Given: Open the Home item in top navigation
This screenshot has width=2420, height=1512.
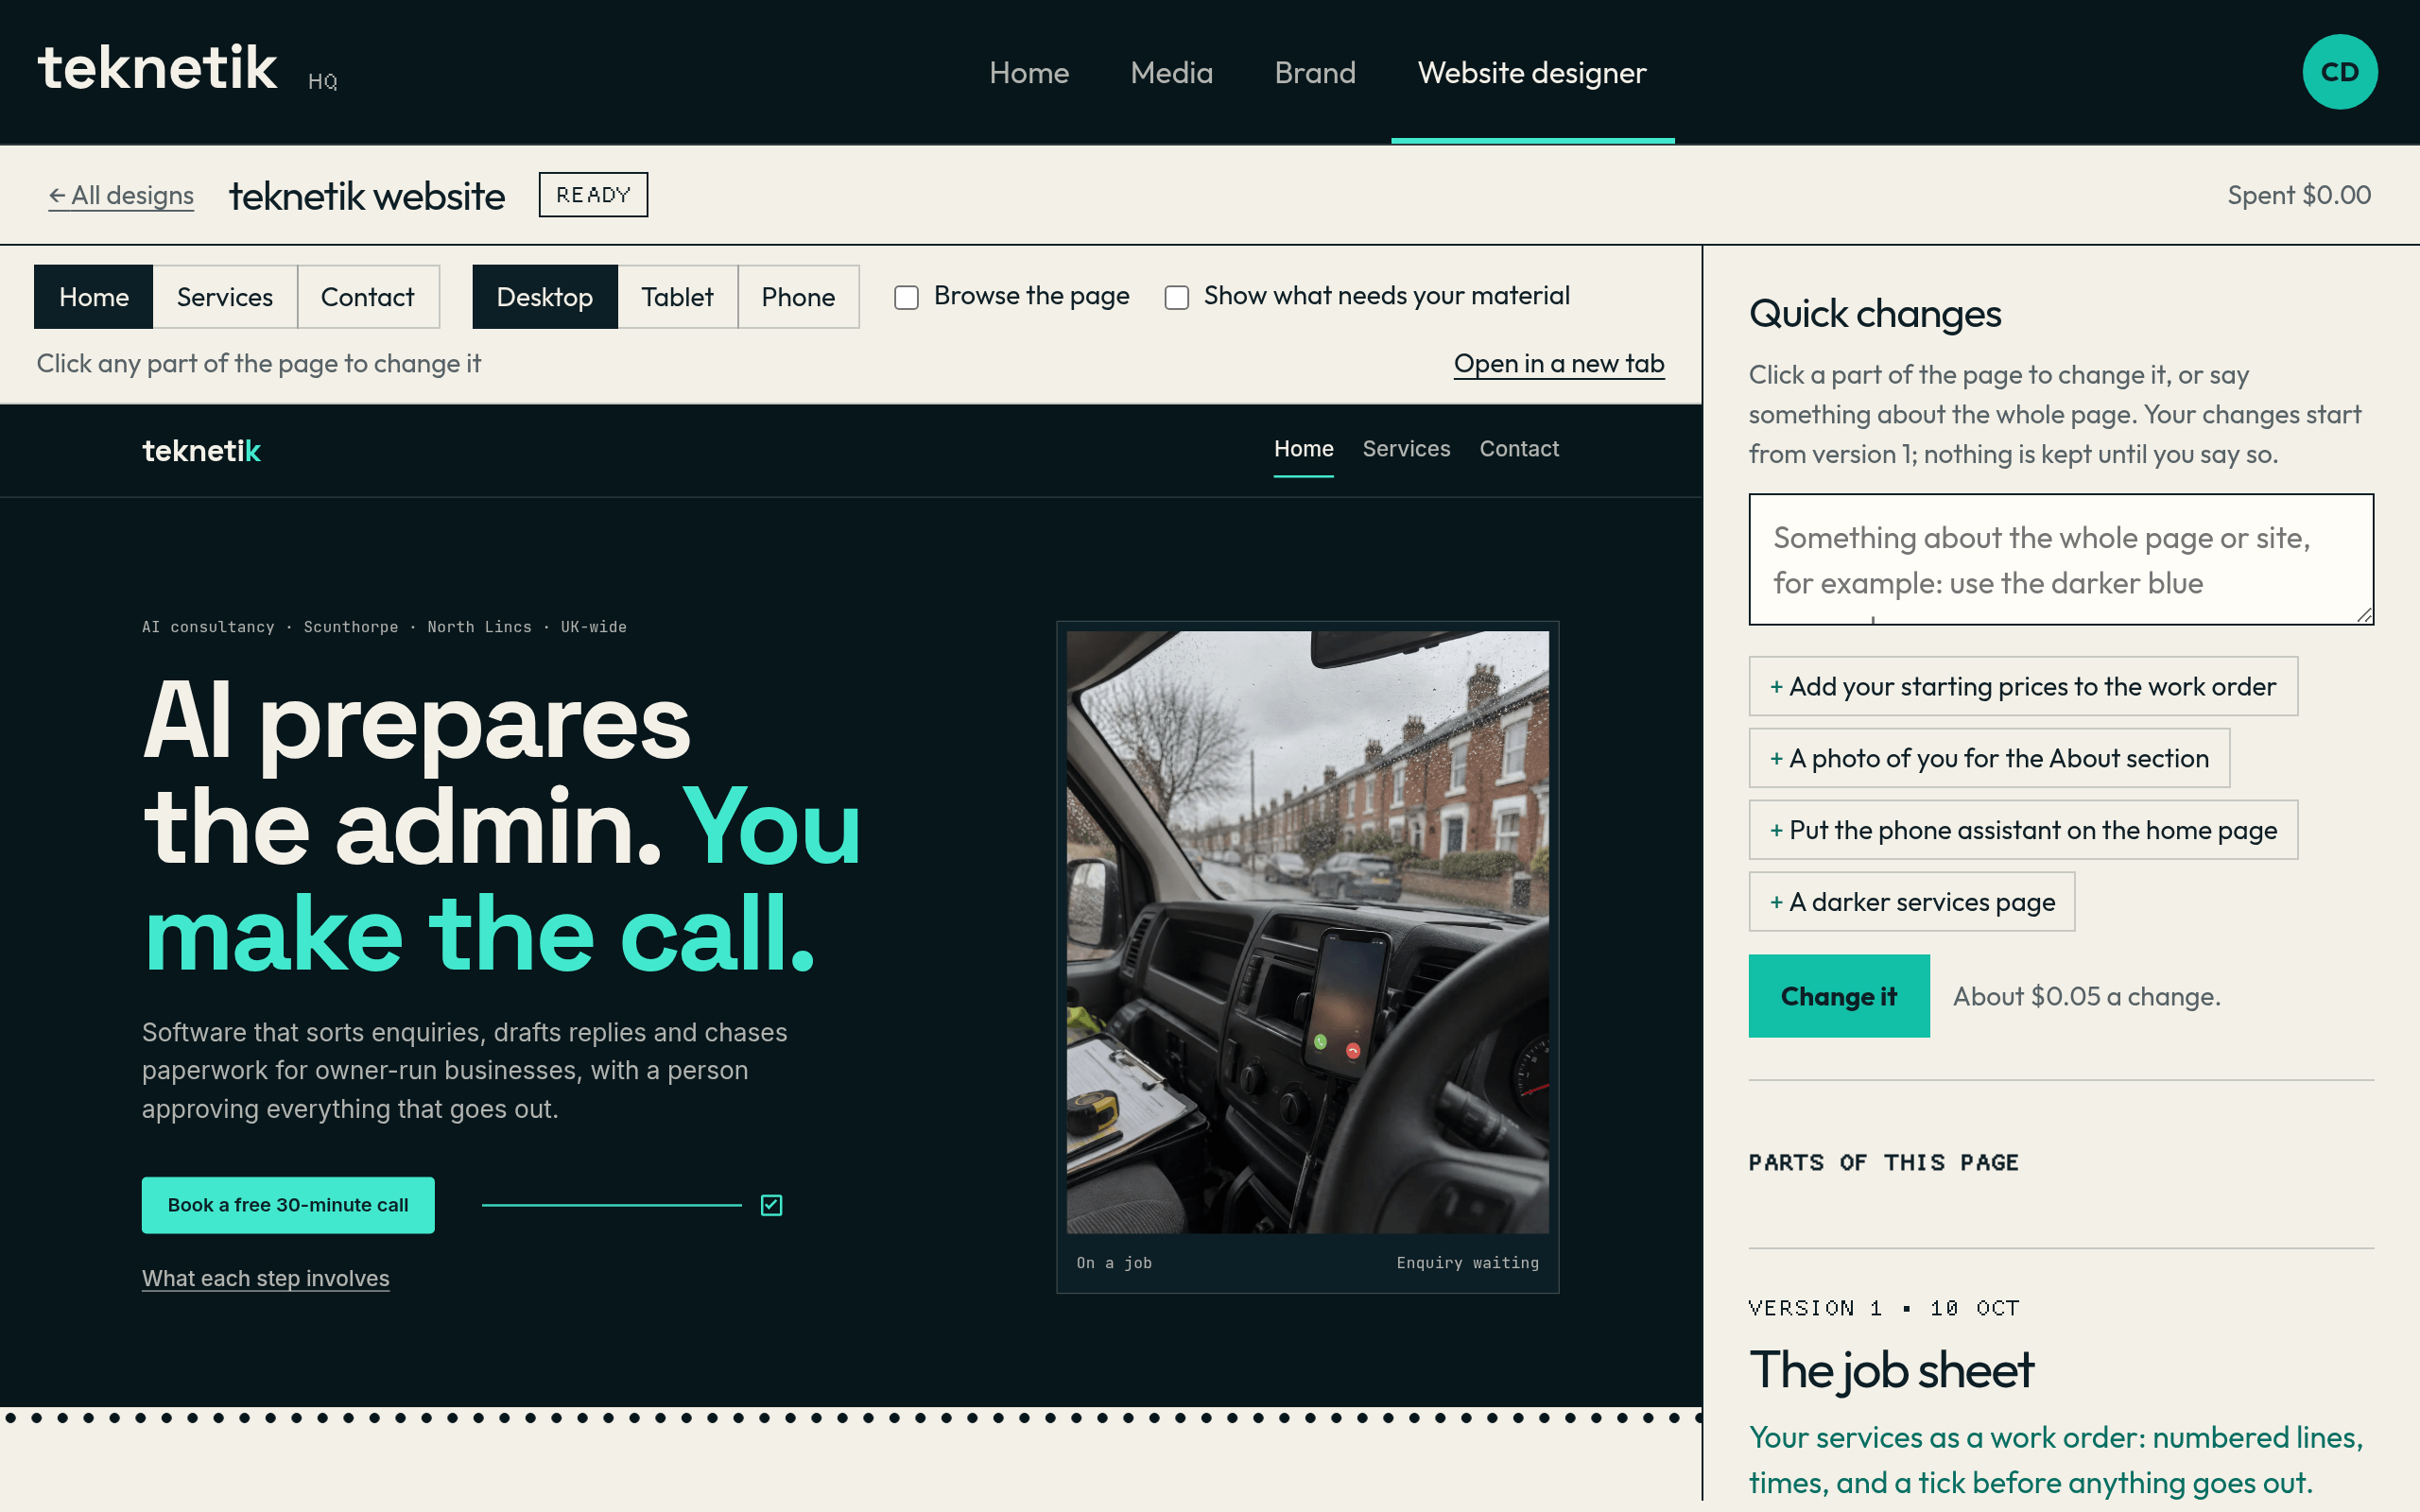Looking at the screenshot, I should [1029, 73].
